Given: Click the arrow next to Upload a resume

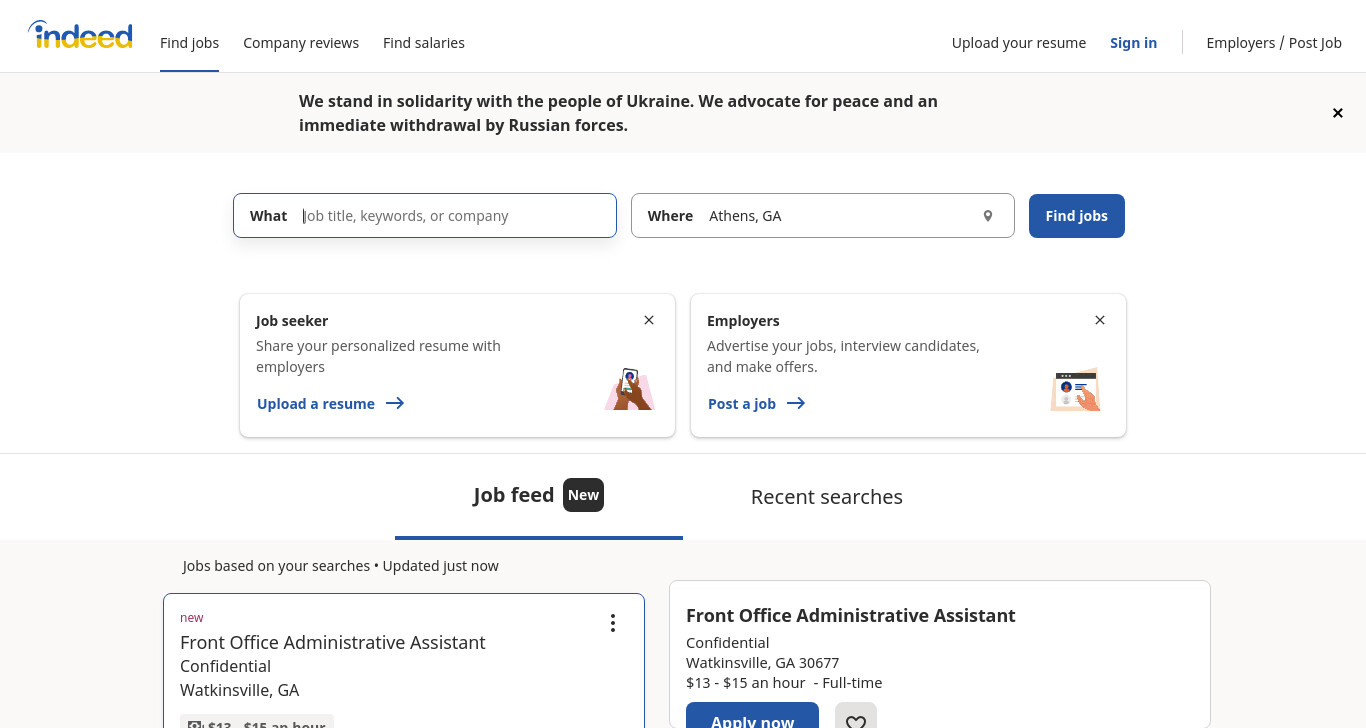Looking at the screenshot, I should point(395,404).
